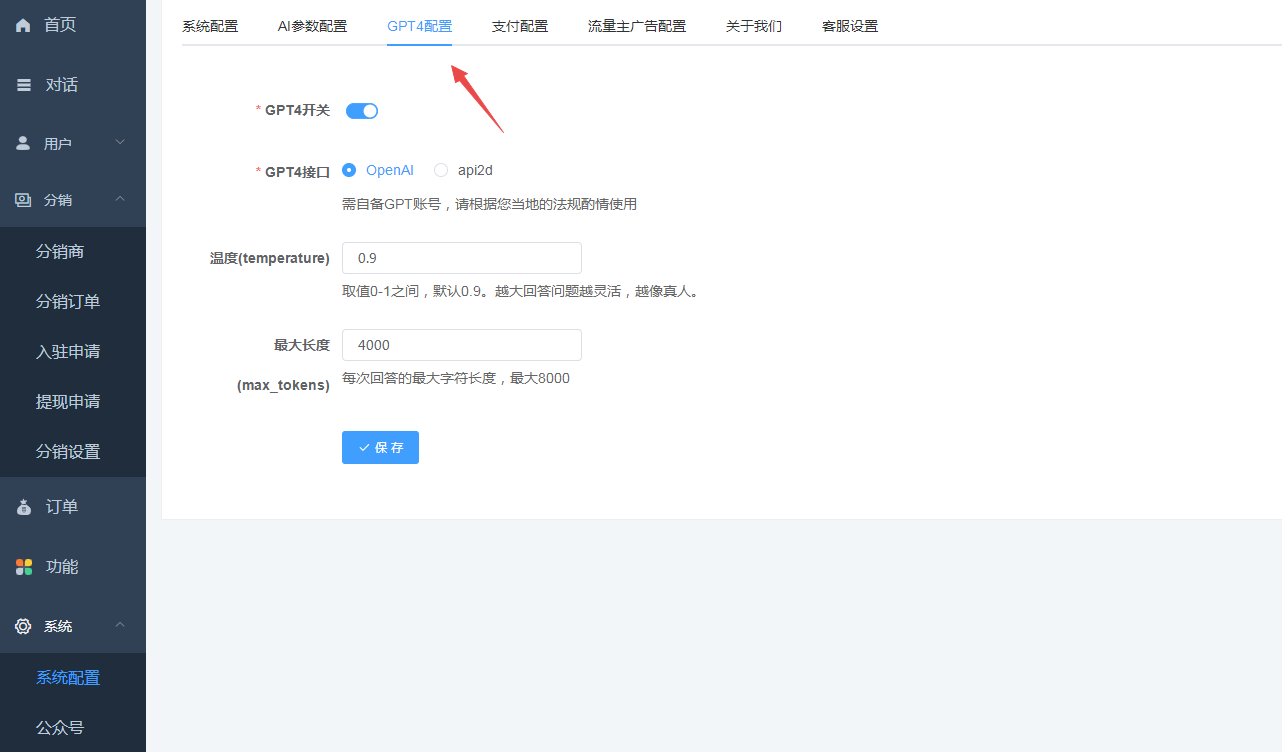Open the 流量主广告配置 tab
Image resolution: width=1282 pixels, height=752 pixels.
(637, 26)
